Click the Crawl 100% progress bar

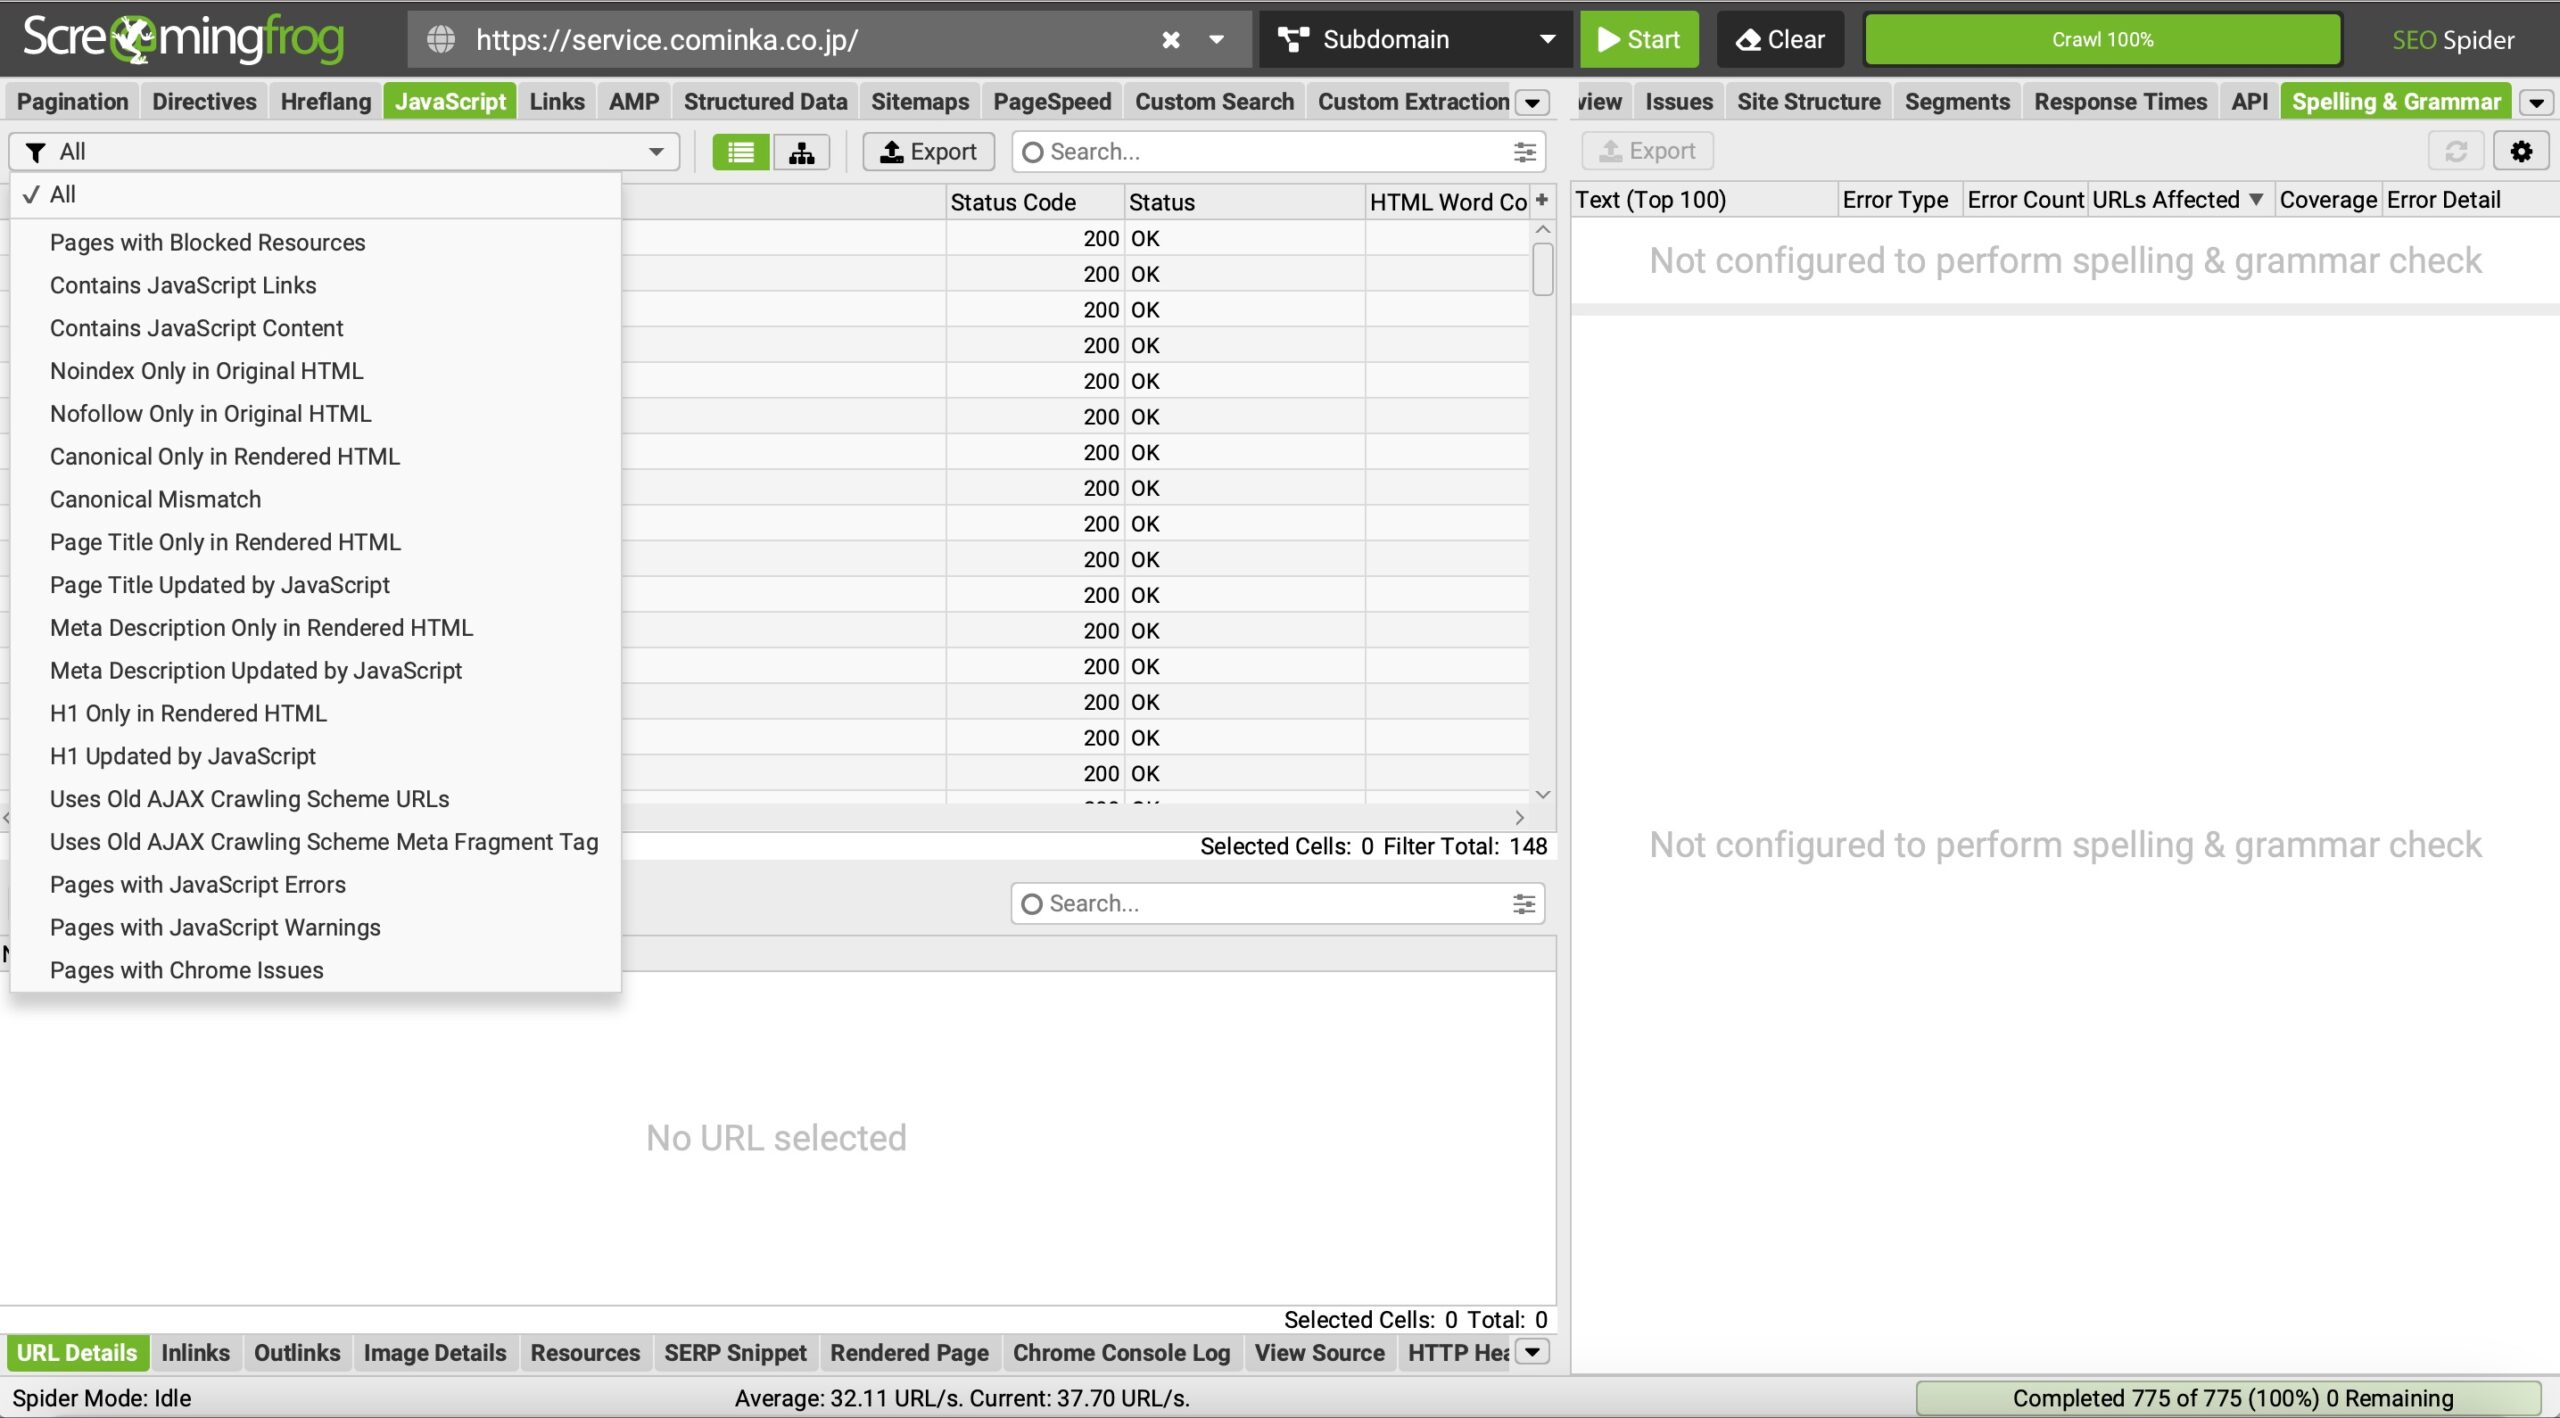[x=2102, y=40]
